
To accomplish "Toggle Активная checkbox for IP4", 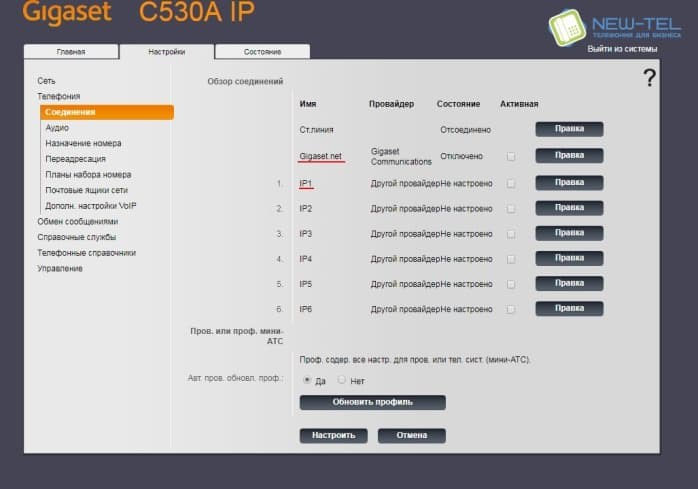I will 511,259.
